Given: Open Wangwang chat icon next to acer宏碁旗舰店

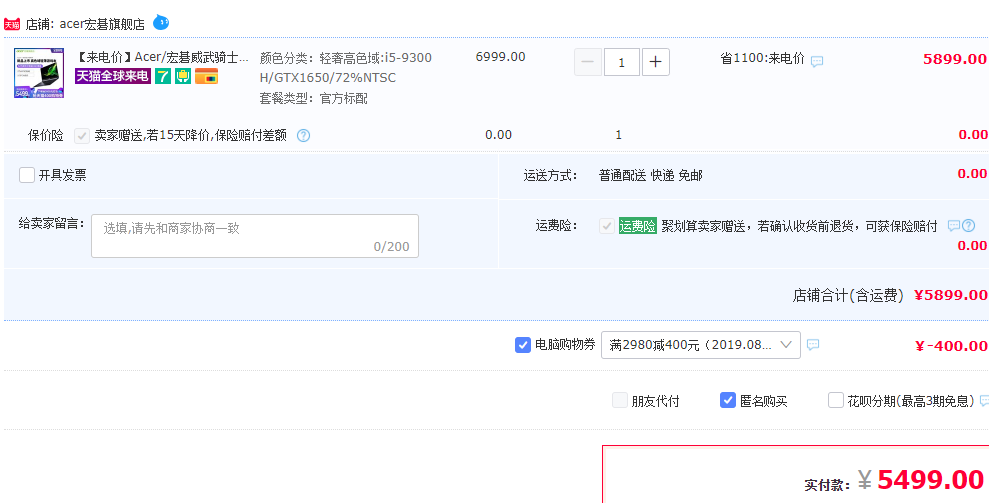Looking at the screenshot, I should coord(161,23).
